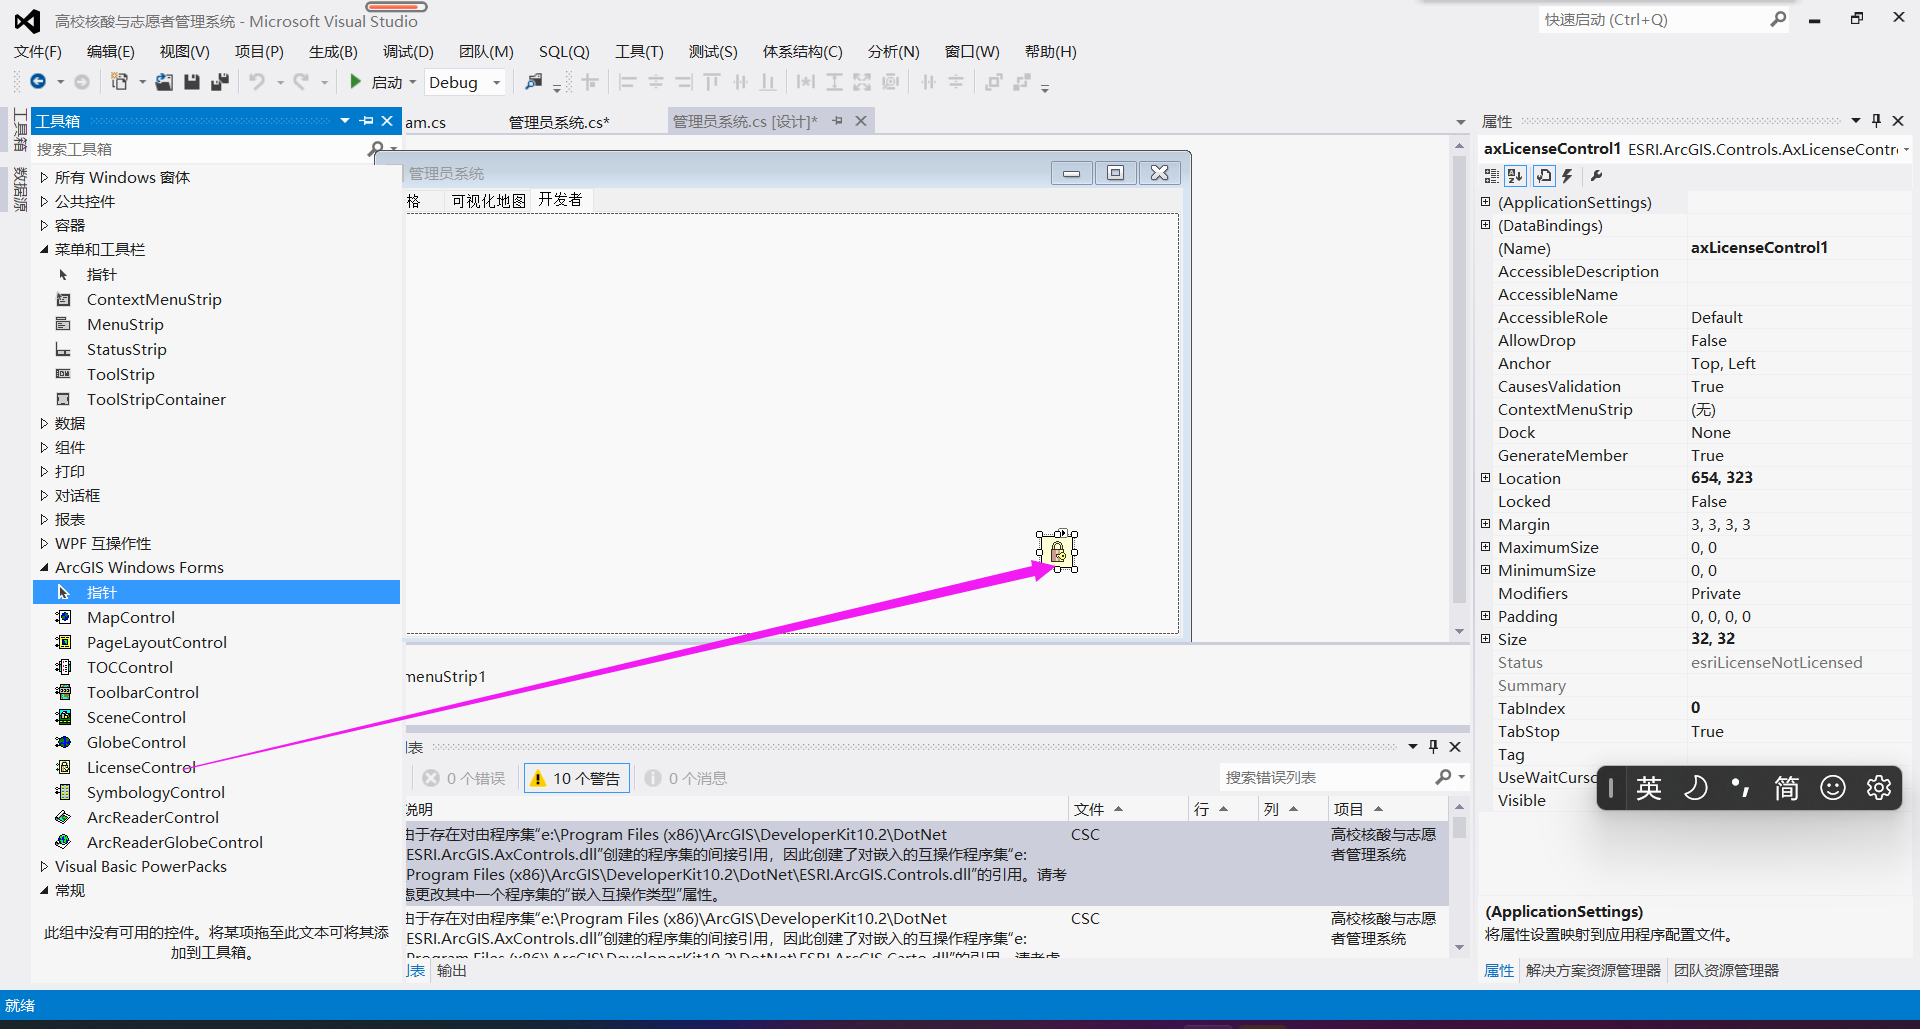Viewport: 1920px width, 1029px height.
Task: Click the Save All toolbar icon
Action: point(220,82)
